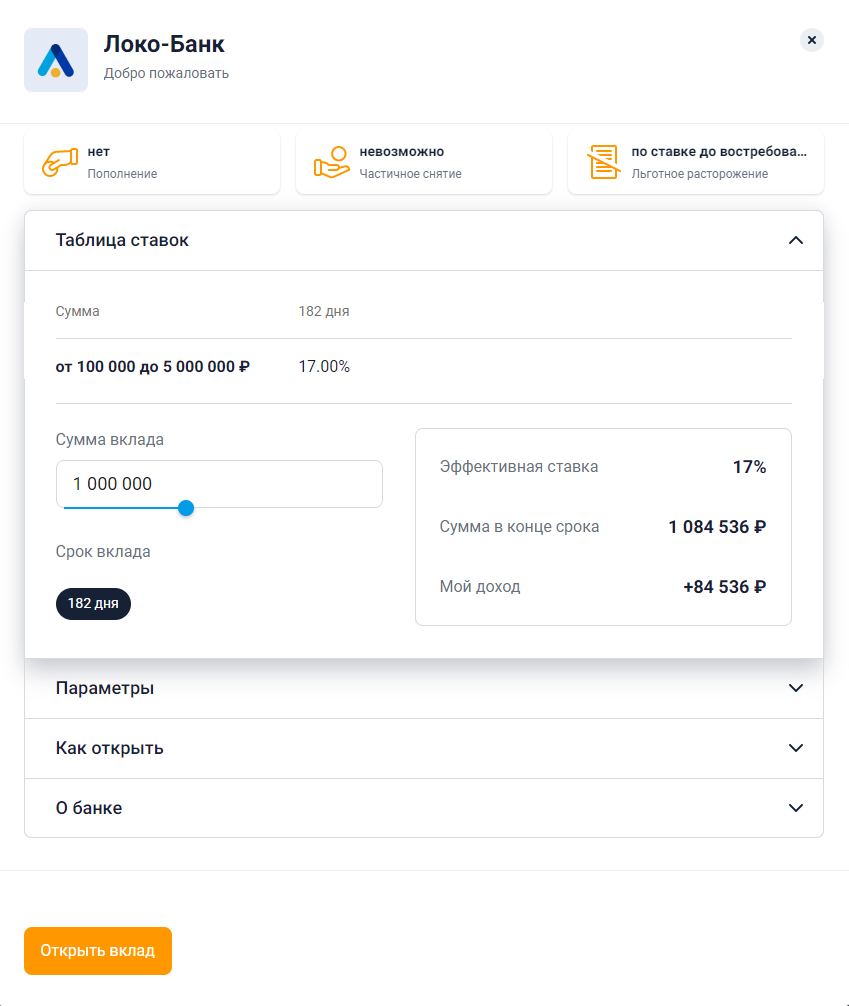Viewport: 849px width, 1006px height.
Task: Select the 182 дня term chip
Action: click(x=93, y=604)
